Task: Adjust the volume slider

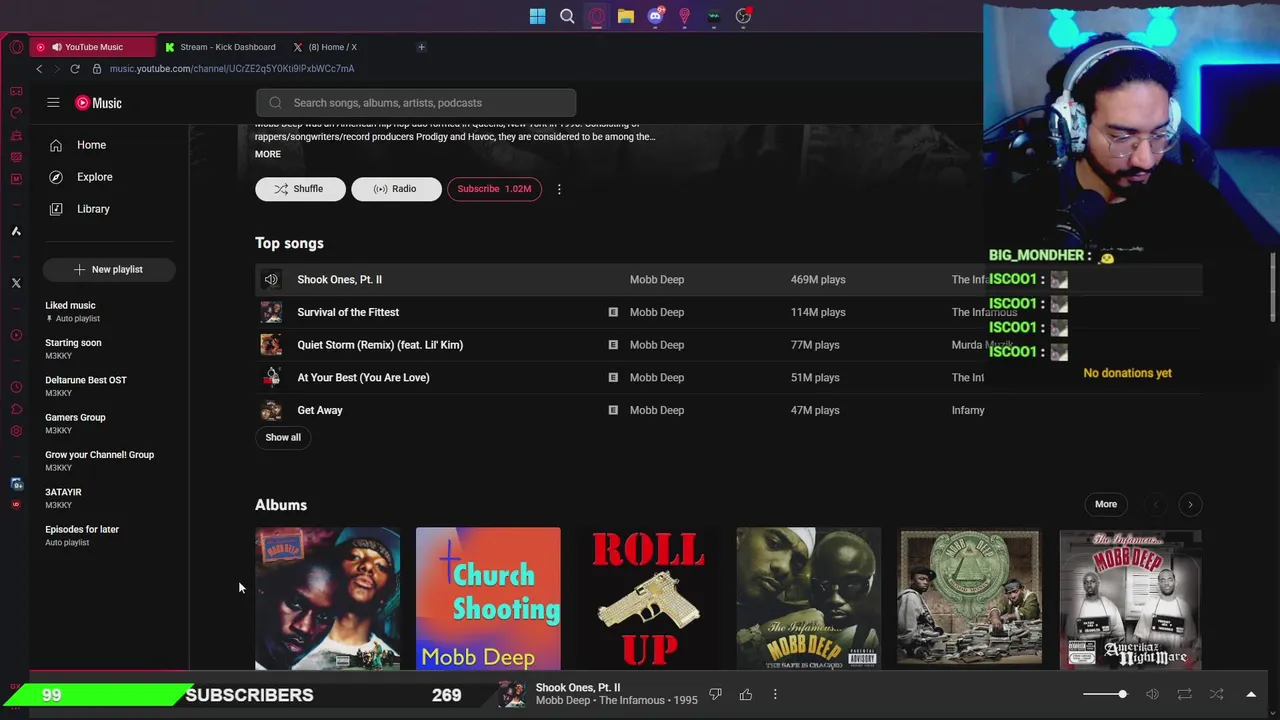Action: click(1106, 694)
